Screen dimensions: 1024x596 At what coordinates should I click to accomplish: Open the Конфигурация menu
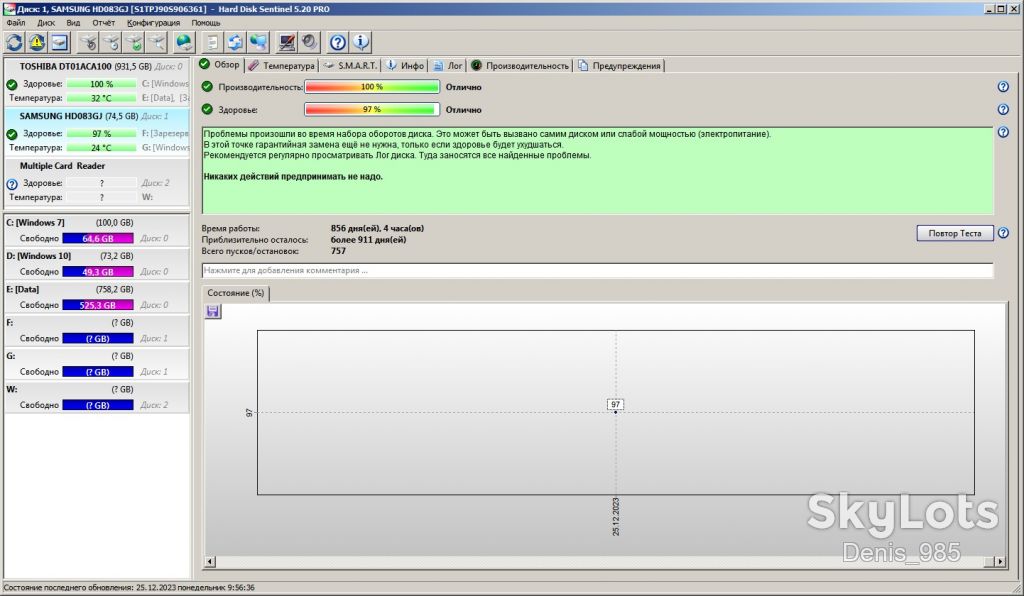[153, 23]
